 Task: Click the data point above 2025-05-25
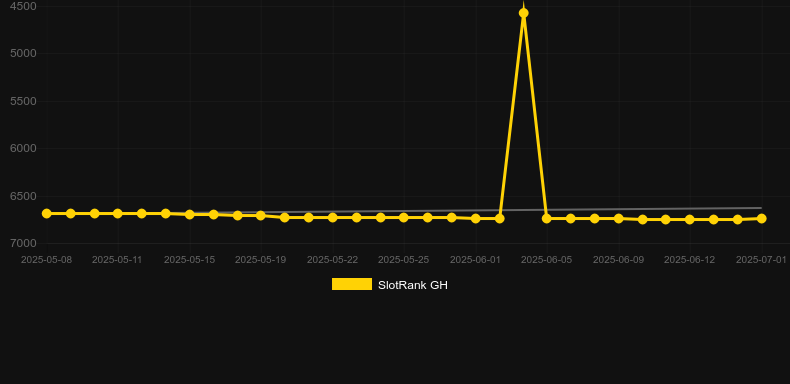[404, 217]
